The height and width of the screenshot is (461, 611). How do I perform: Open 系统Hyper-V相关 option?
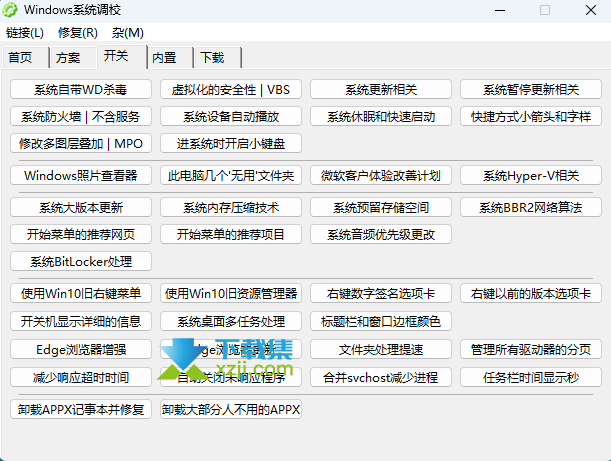[x=531, y=175]
